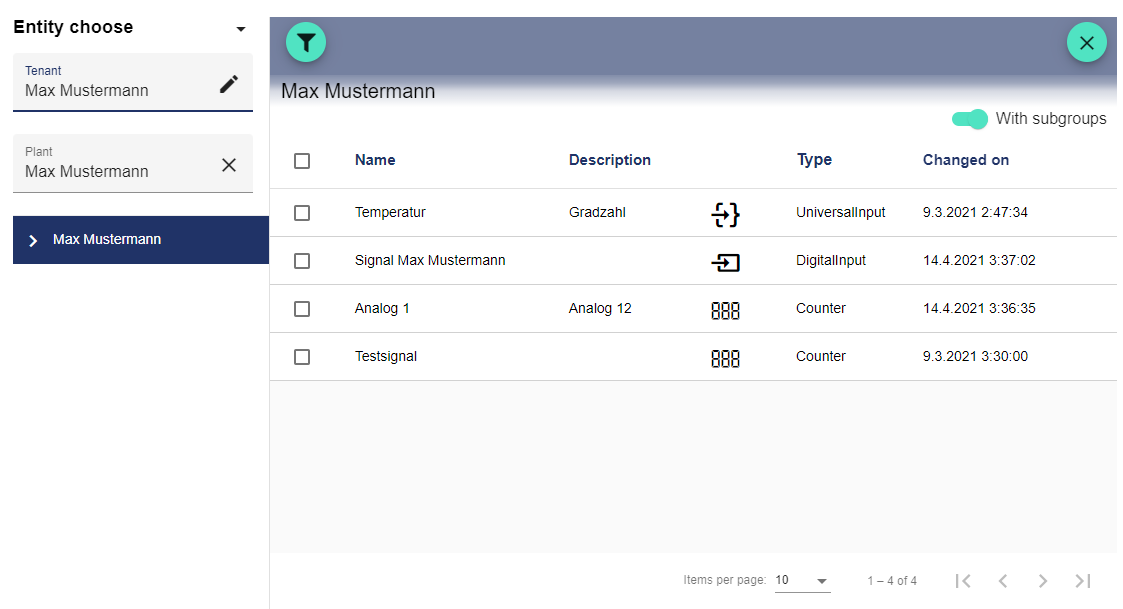Select the Analog 1 row checkbox
1123x609 pixels.
coord(302,309)
